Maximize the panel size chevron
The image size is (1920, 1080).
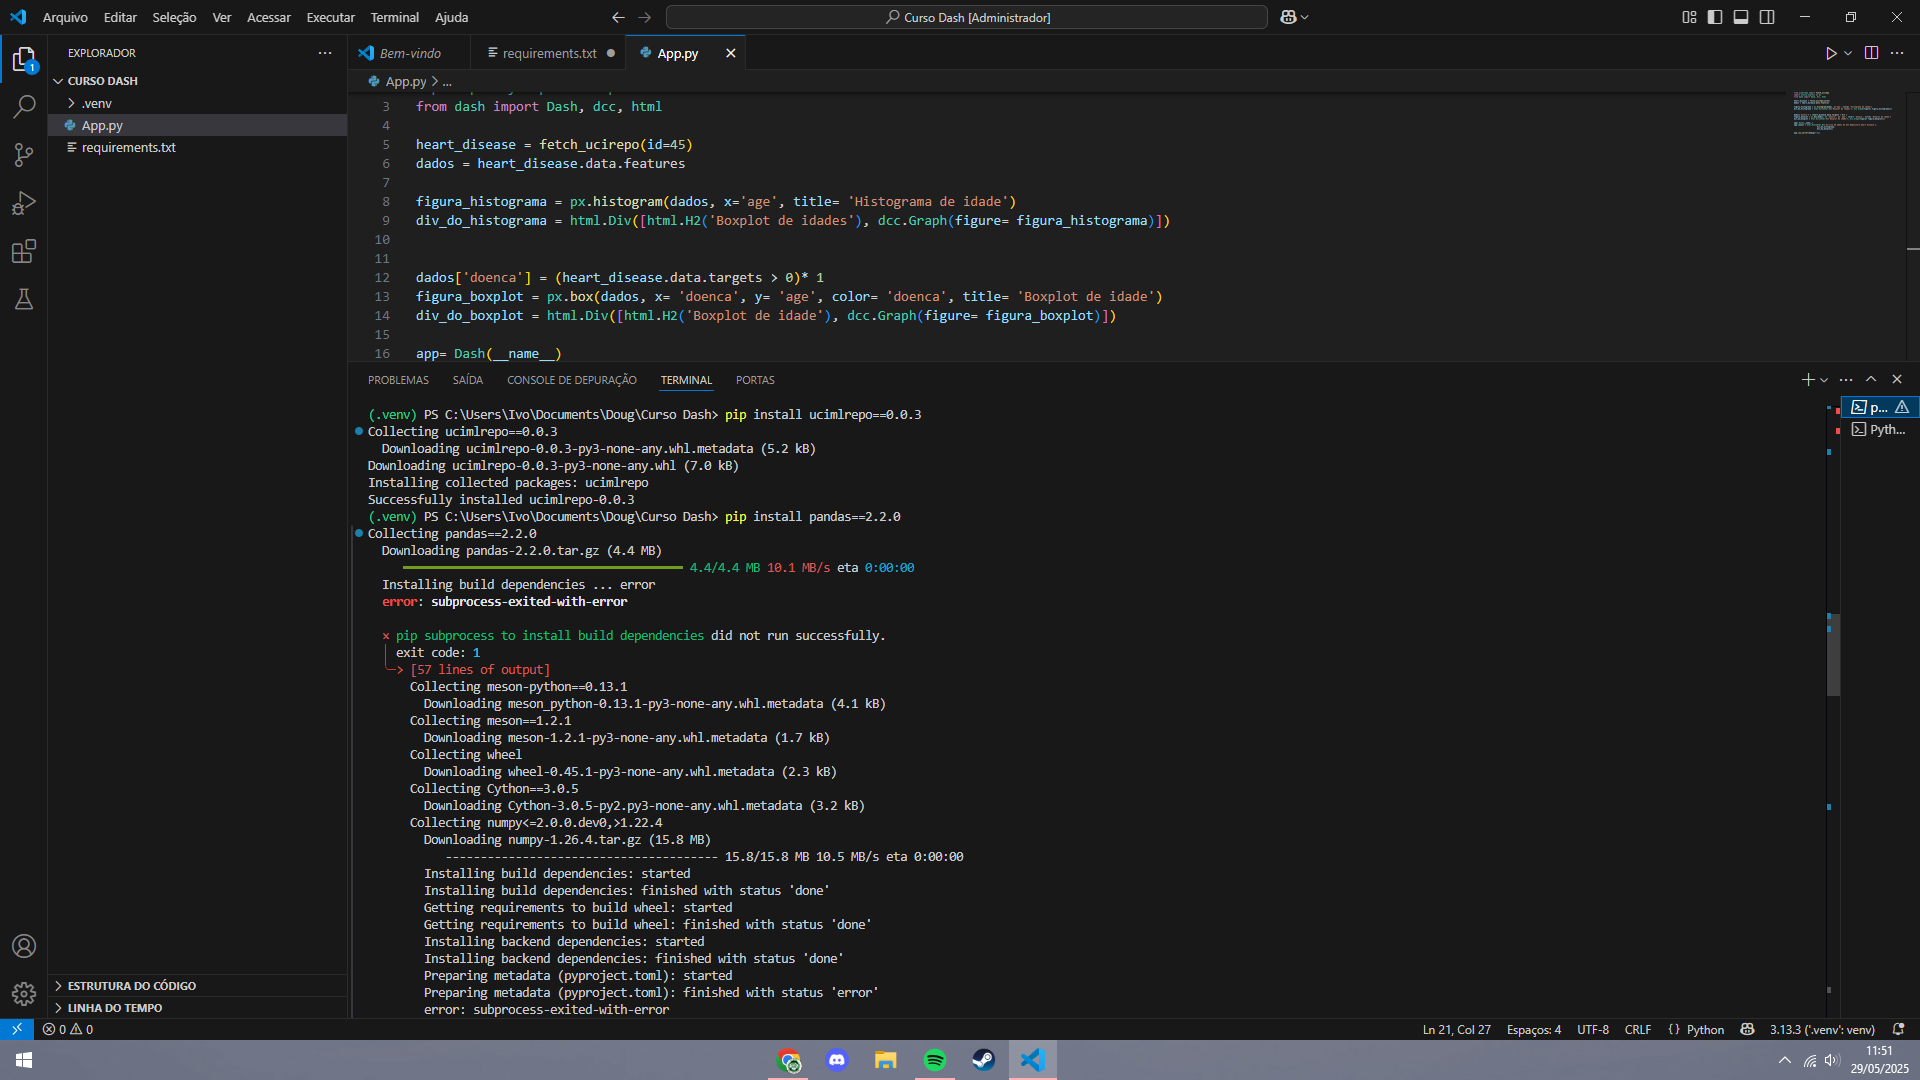click(1871, 380)
